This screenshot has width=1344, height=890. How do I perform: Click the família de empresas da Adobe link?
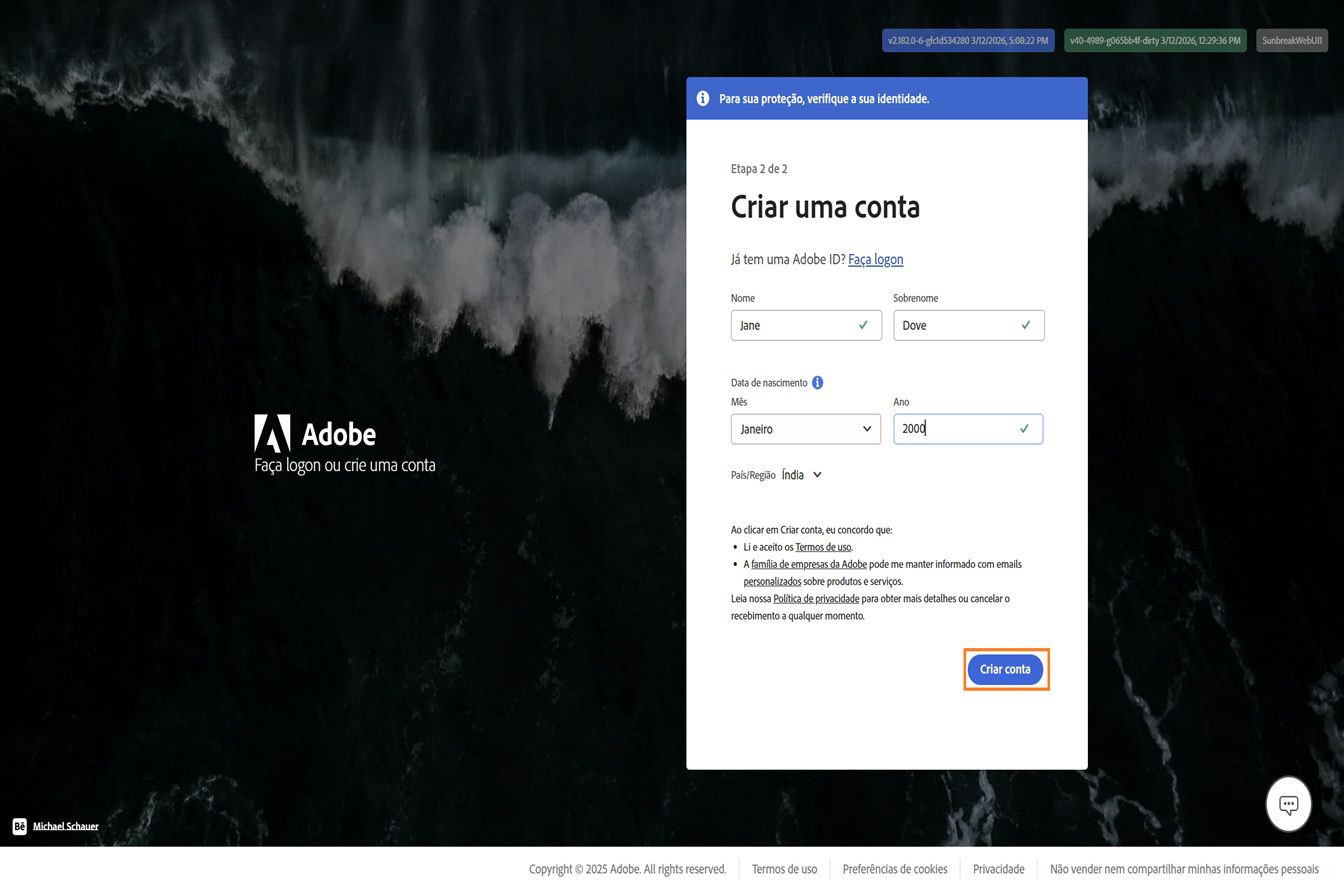[x=809, y=564]
